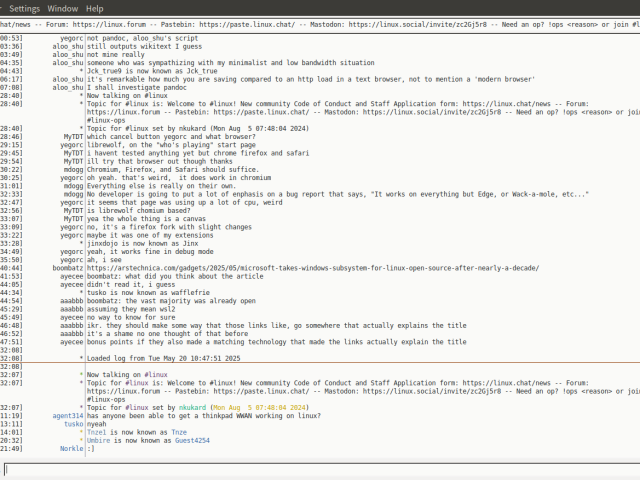Click the tusko nickname beside "nyeah"
Screen dimensions: 640x480
(x=73, y=424)
